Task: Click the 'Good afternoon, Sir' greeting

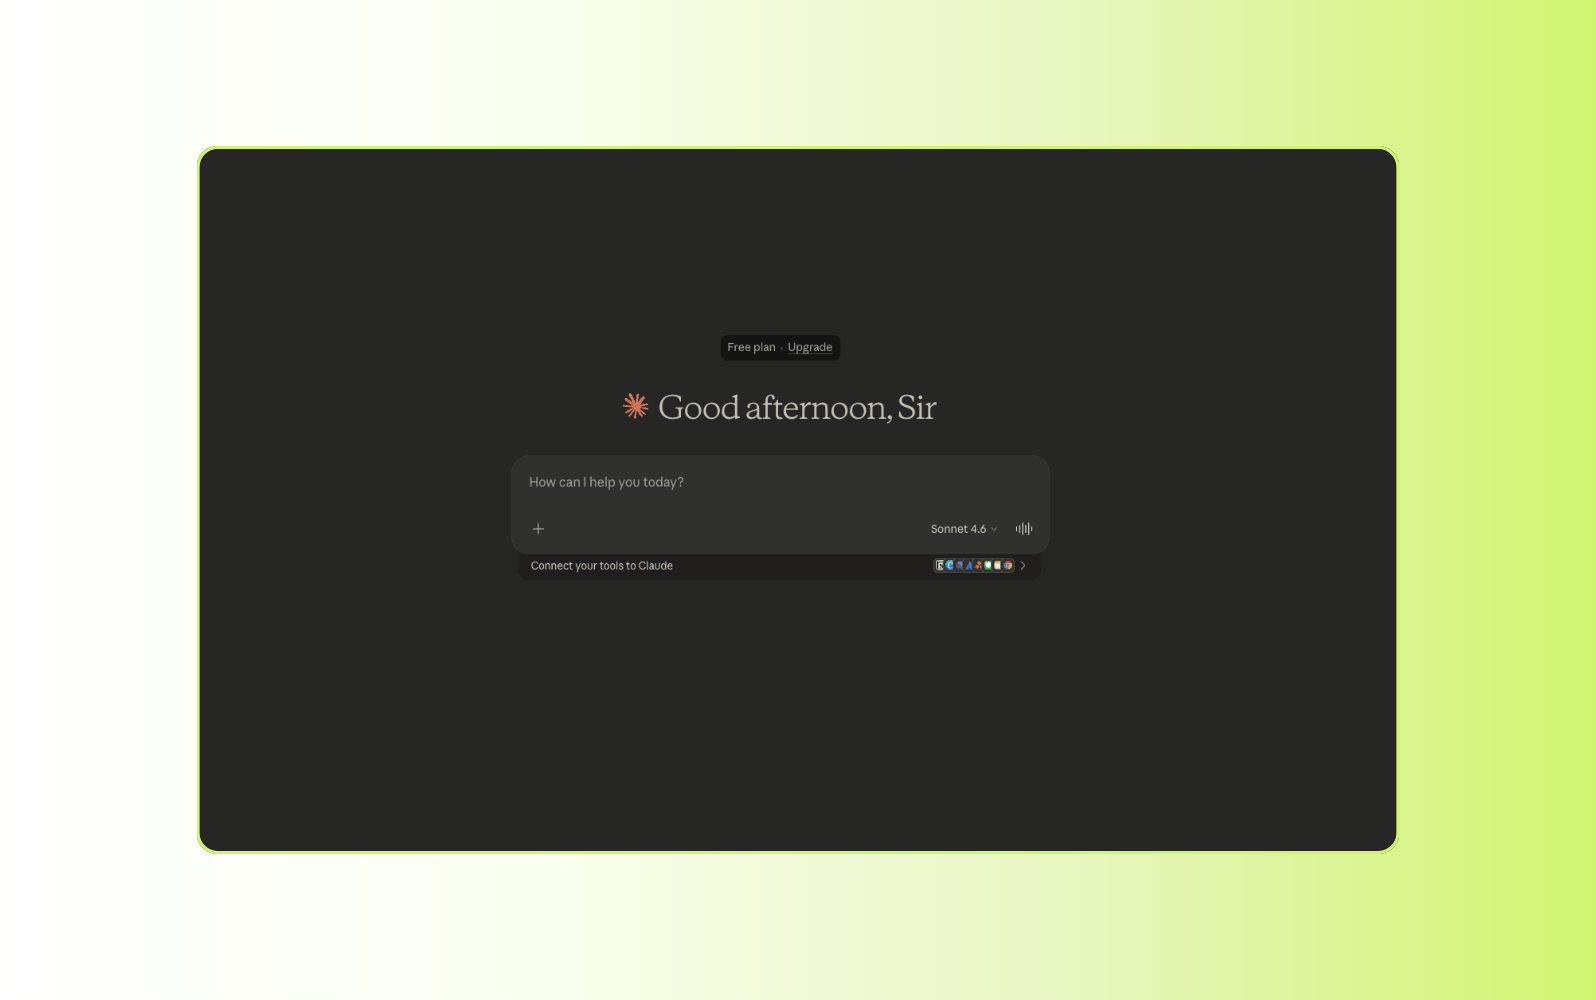Action: 797,407
